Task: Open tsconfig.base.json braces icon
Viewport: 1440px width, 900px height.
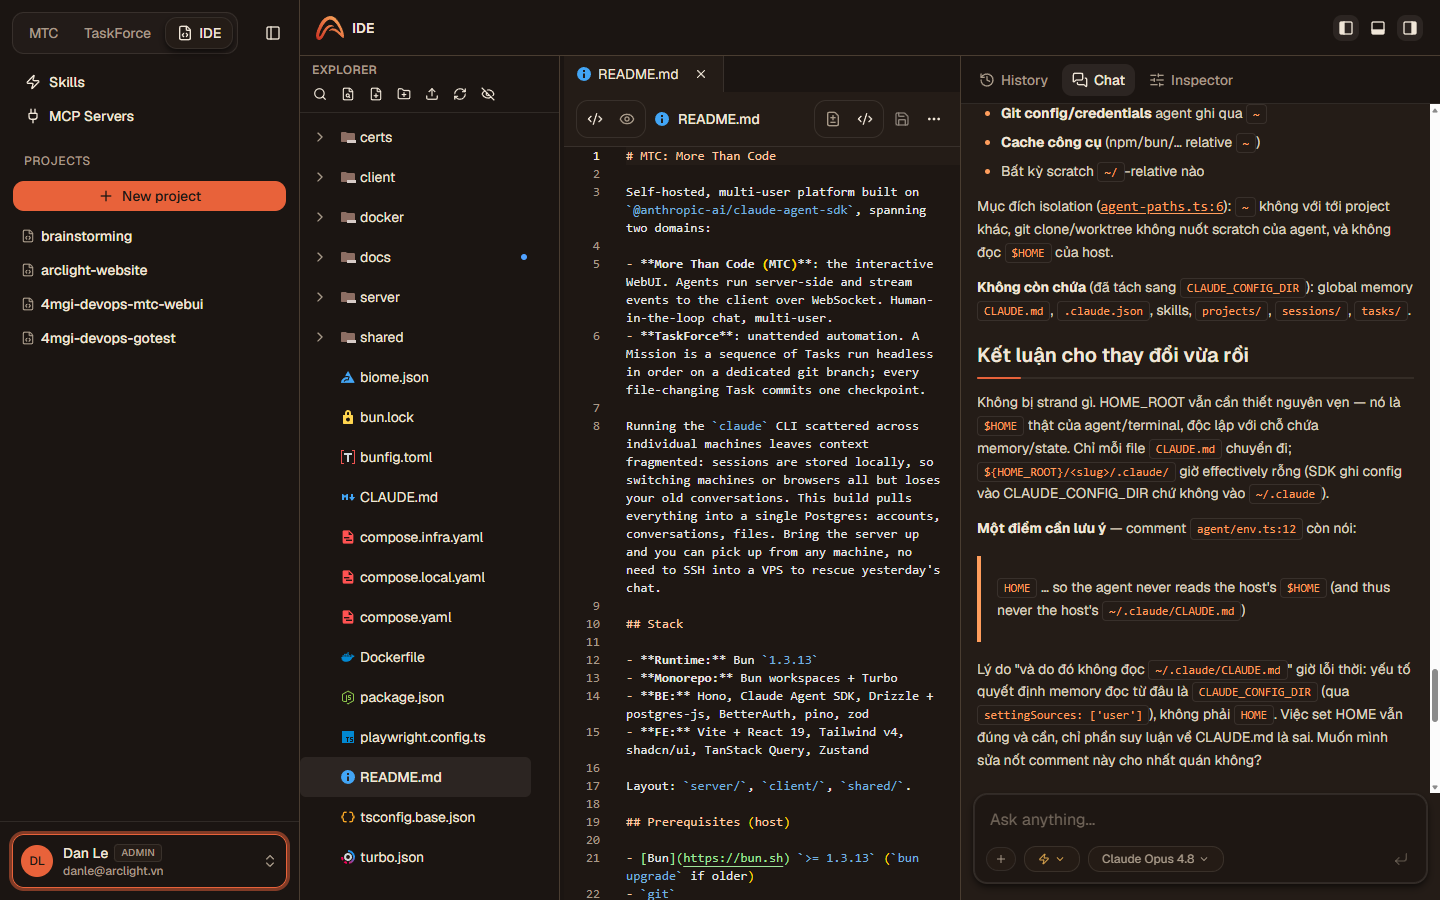Action: 348,817
